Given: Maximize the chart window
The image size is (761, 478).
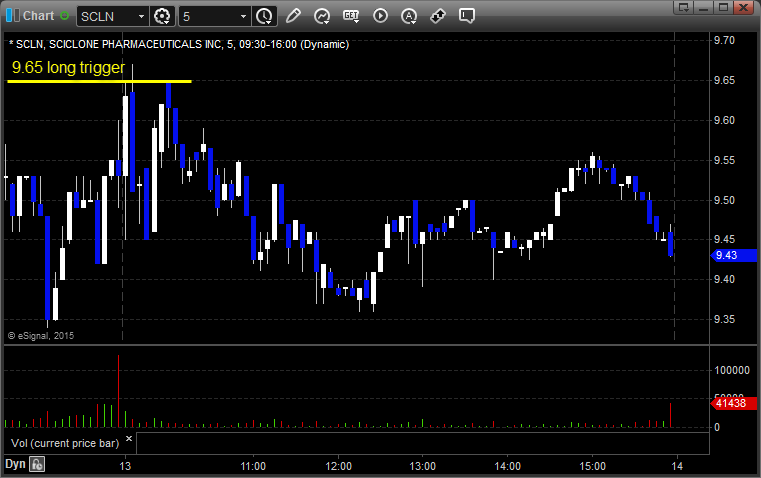Looking at the screenshot, I should (724, 7).
